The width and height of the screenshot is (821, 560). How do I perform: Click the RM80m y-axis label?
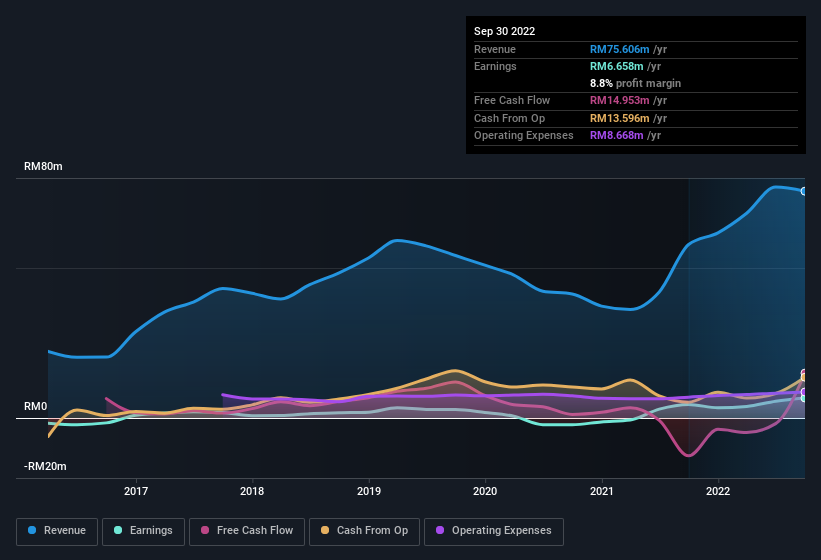coord(44,167)
